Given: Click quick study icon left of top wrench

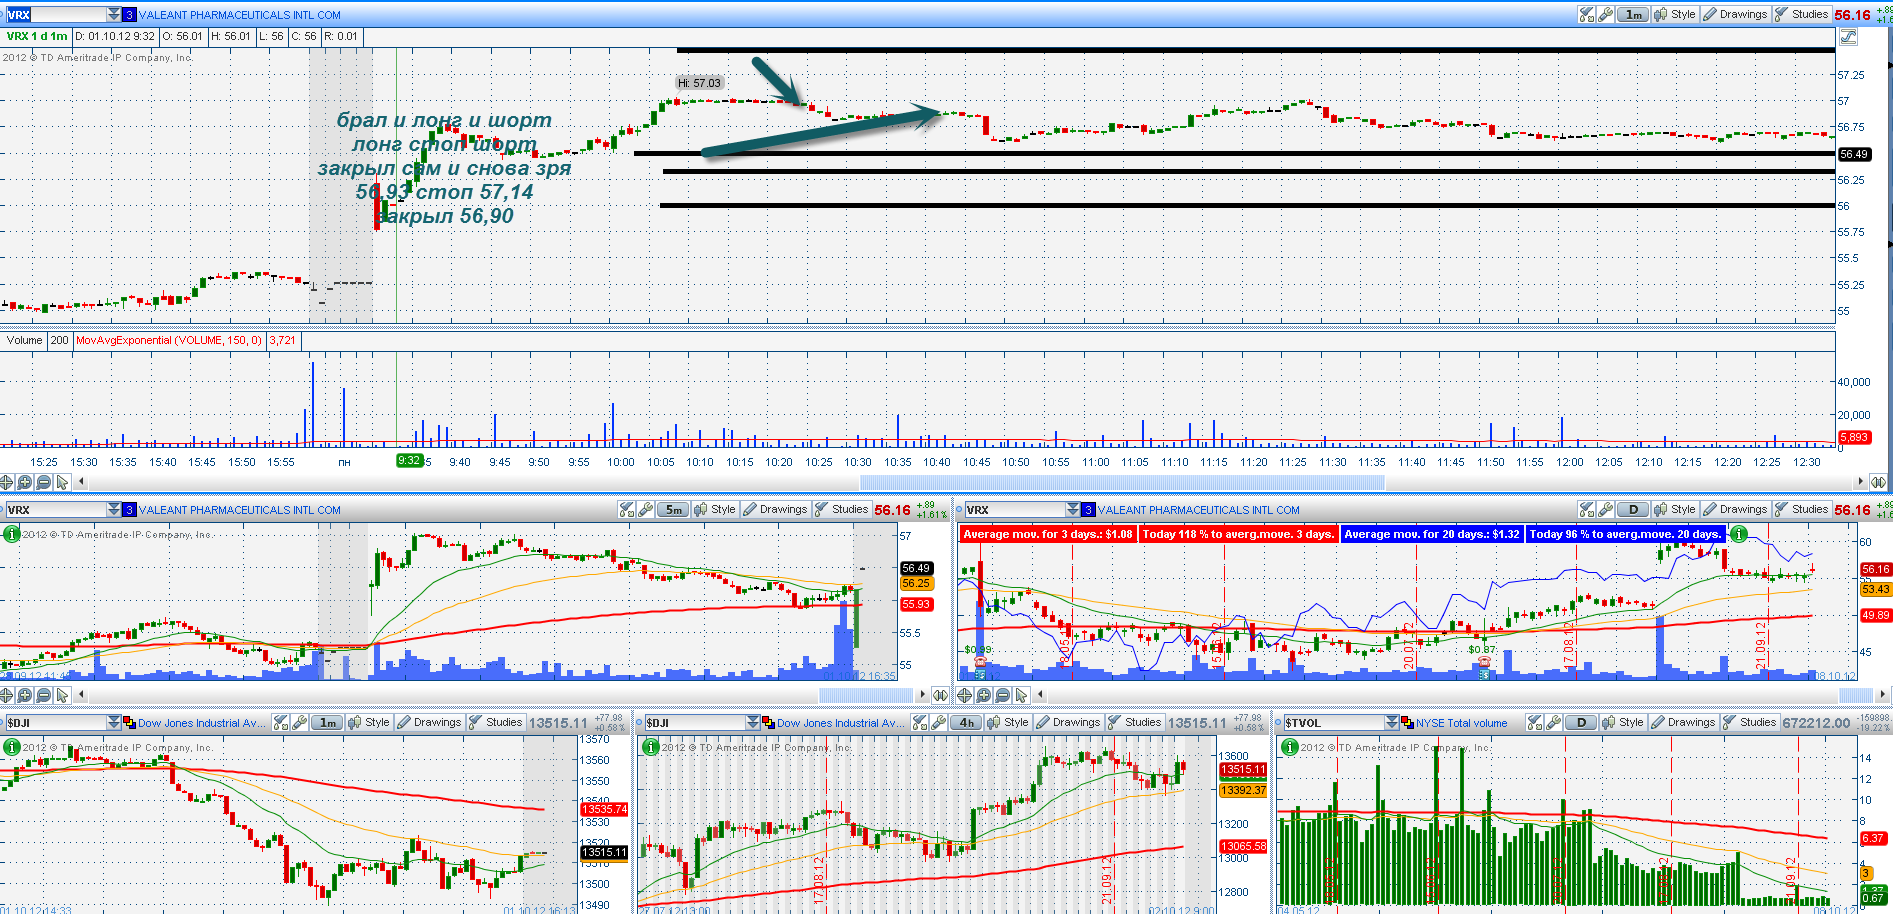Looking at the screenshot, I should pyautogui.click(x=1587, y=14).
